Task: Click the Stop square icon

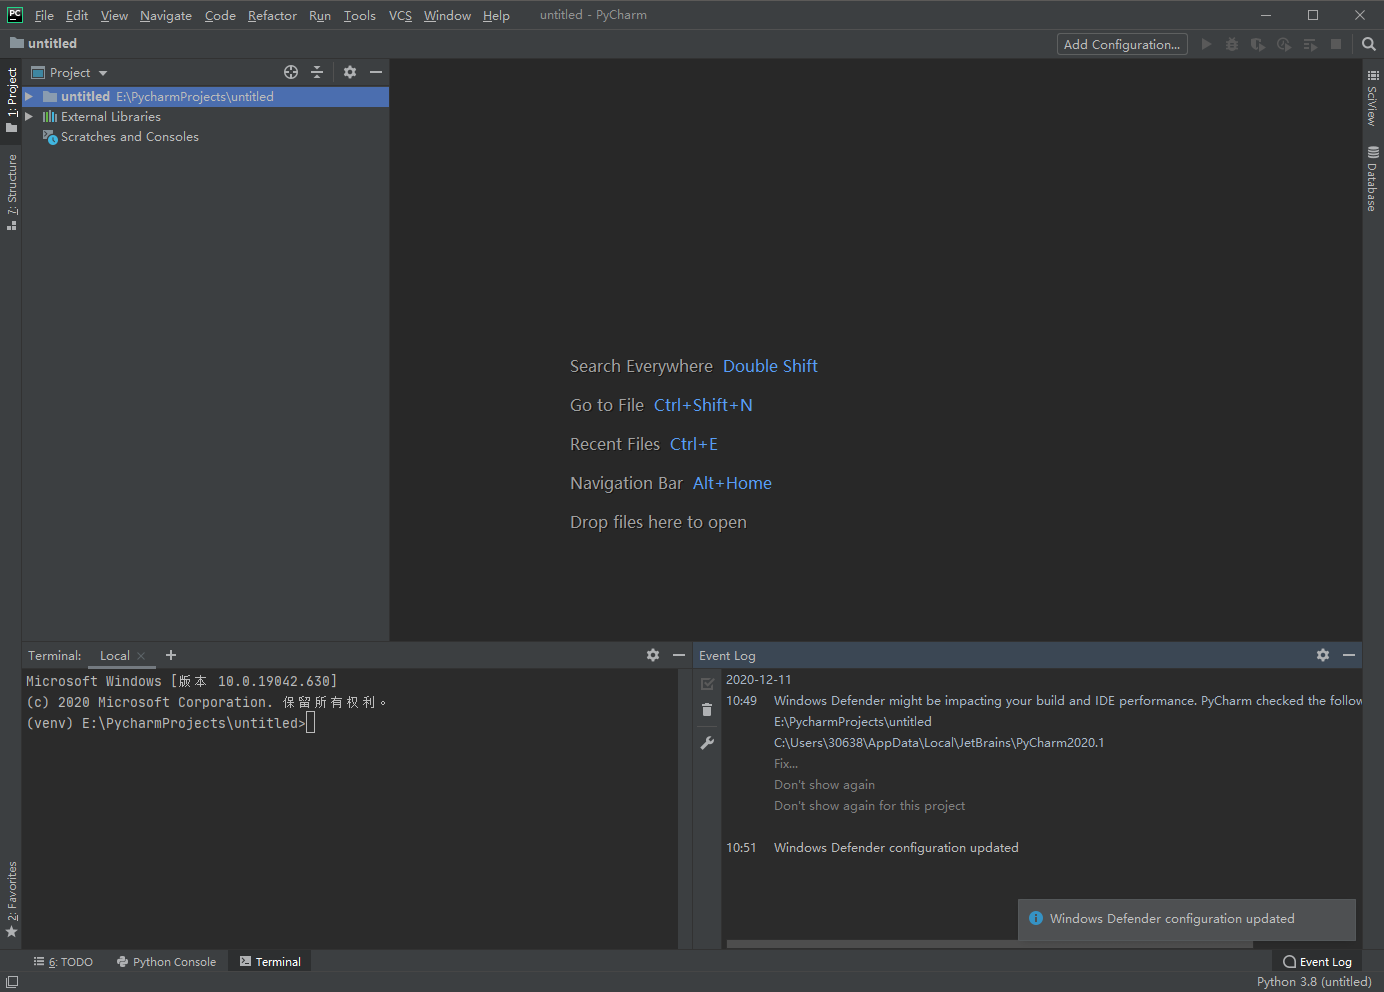Action: click(1336, 44)
